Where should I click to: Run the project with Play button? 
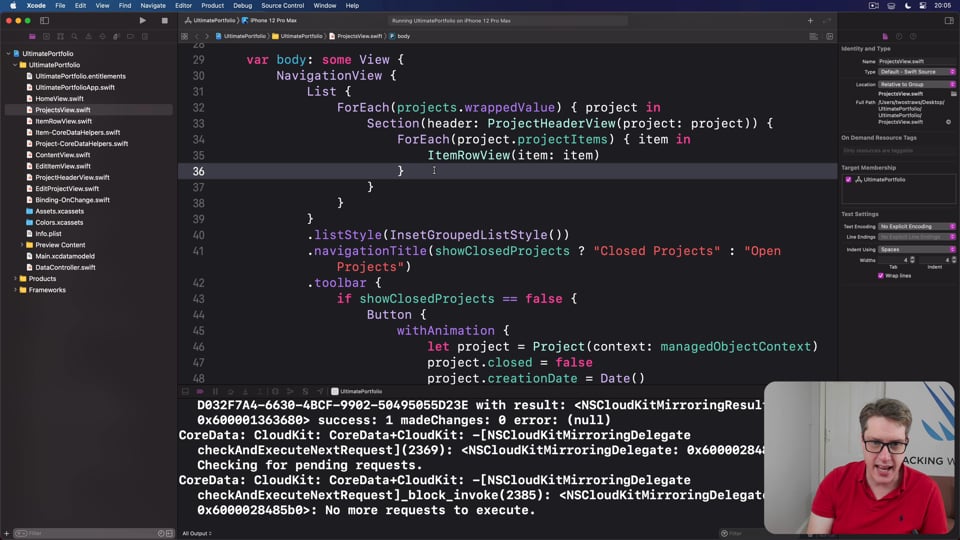pyautogui.click(x=143, y=20)
